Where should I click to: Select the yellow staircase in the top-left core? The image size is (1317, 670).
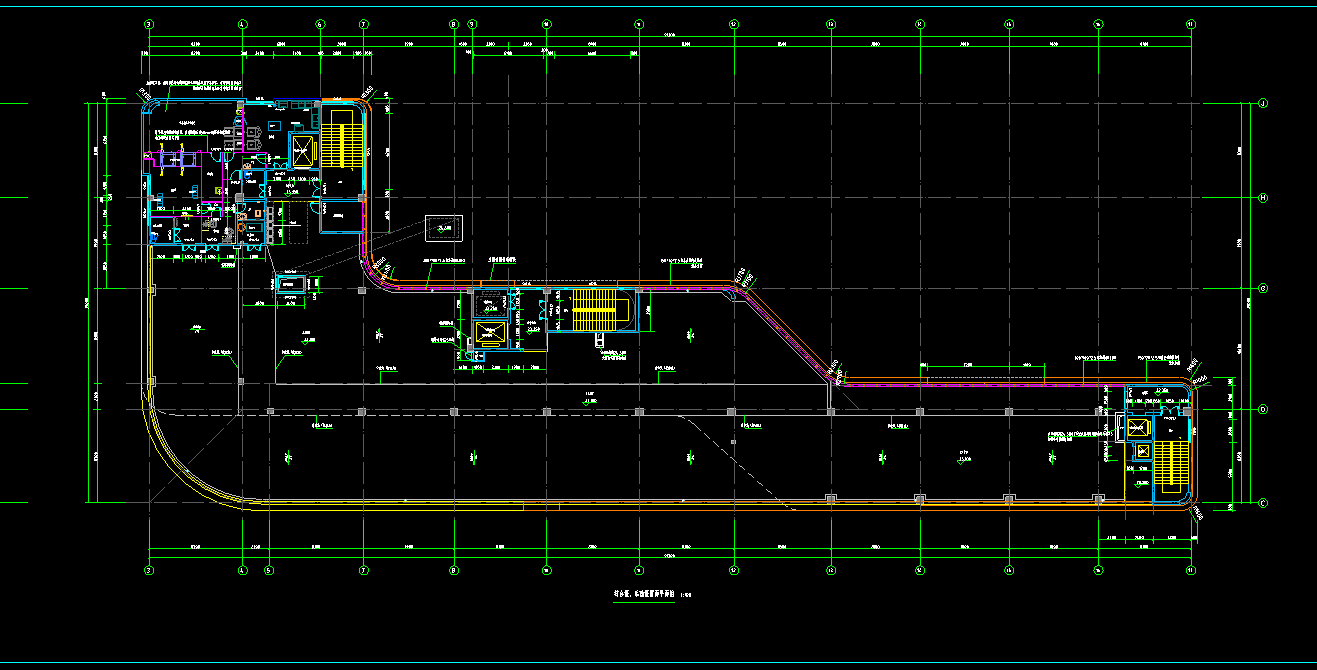point(337,138)
